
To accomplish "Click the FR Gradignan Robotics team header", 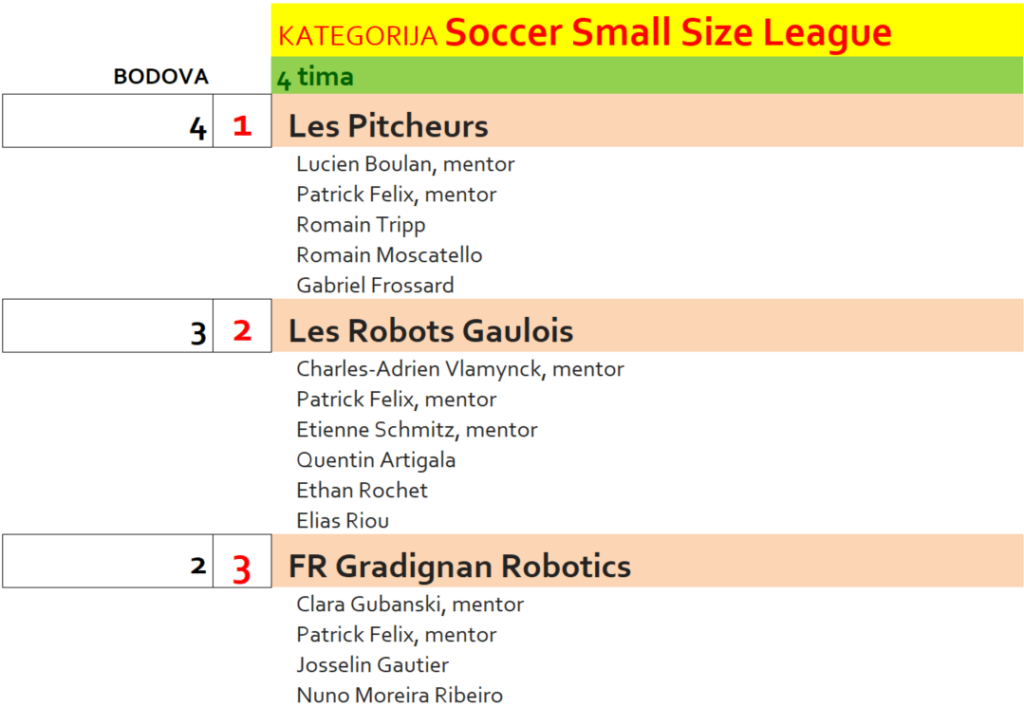I will tap(460, 567).
